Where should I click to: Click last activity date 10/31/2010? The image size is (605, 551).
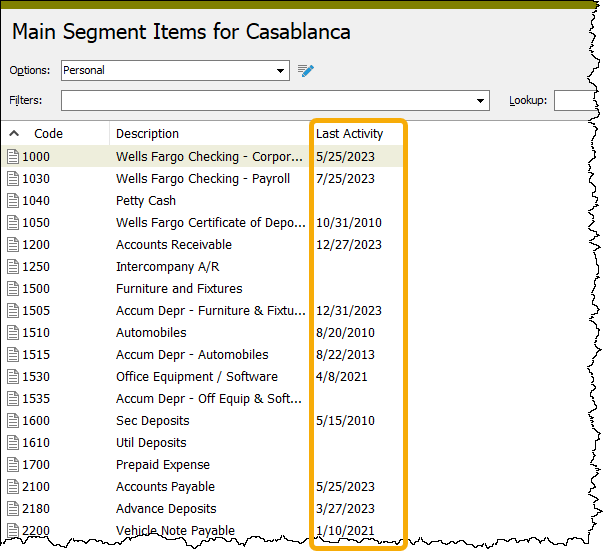[x=349, y=223]
